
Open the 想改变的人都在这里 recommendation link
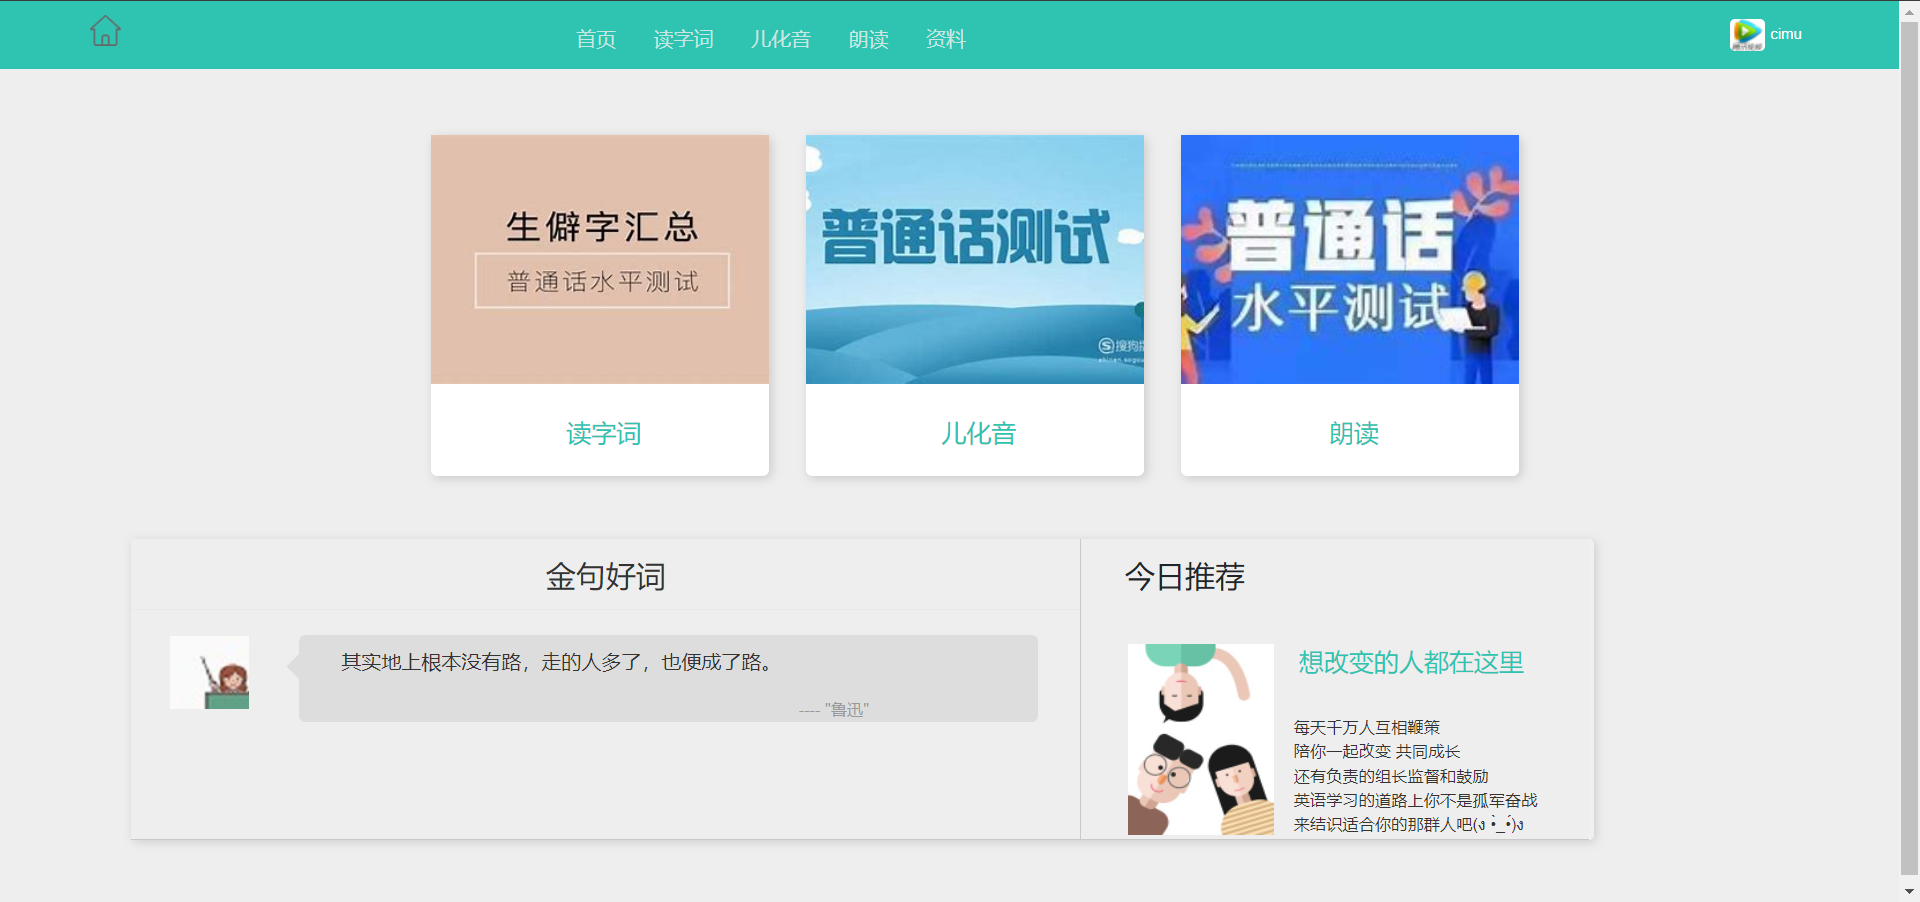point(1410,663)
